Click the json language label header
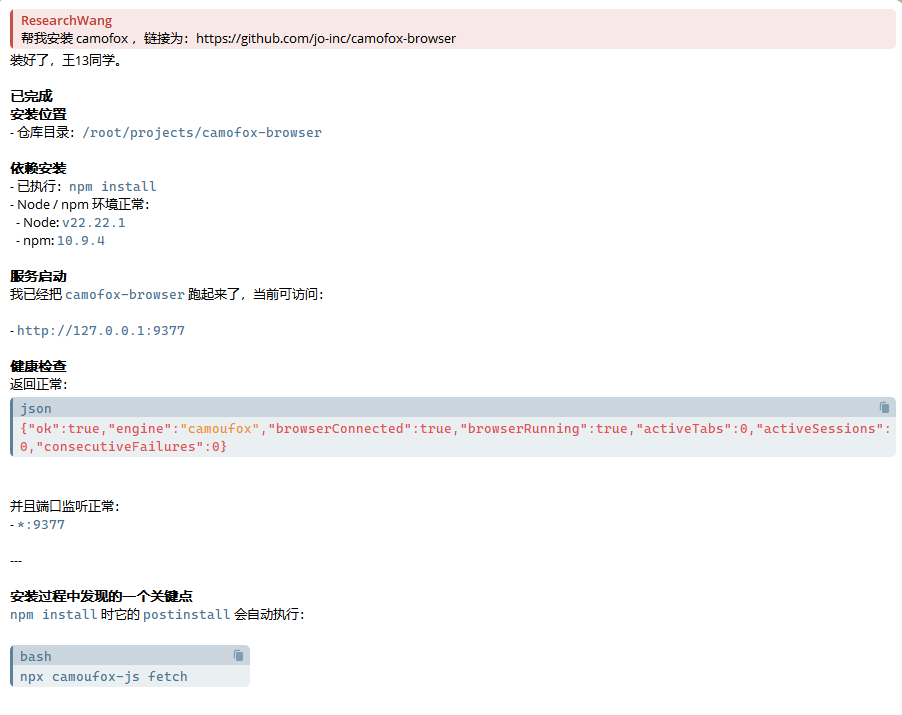 click(36, 408)
